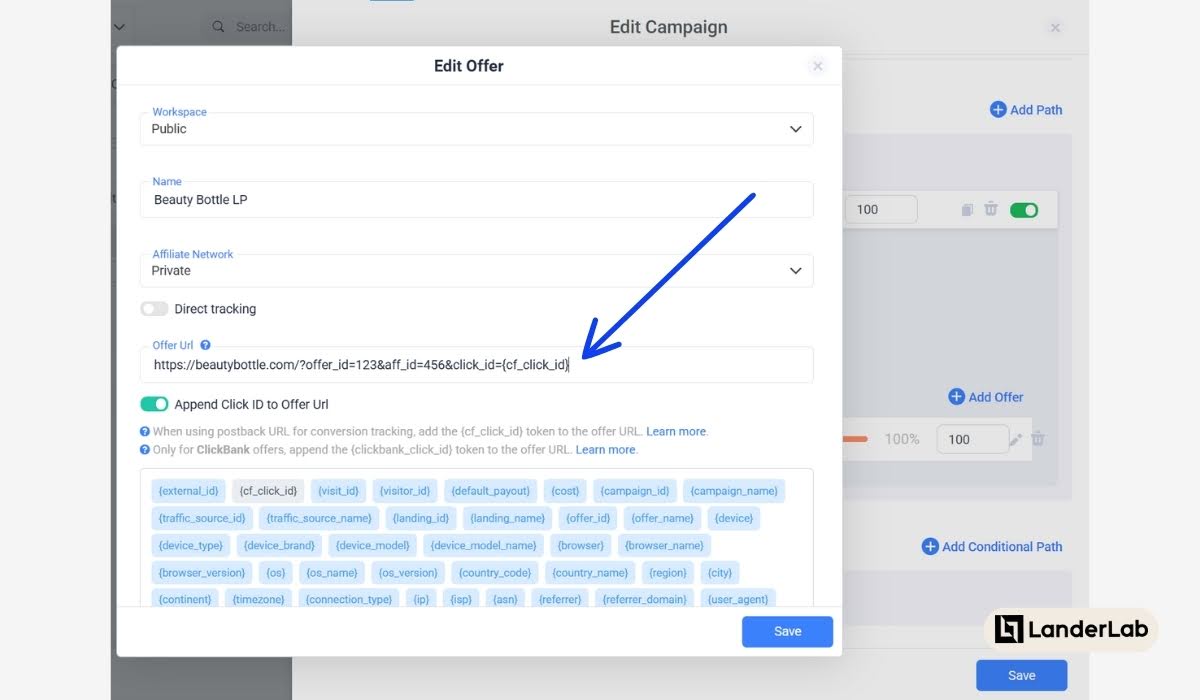Edit the offer using the pencil icon
Viewport: 1200px width, 700px height.
pos(1016,439)
